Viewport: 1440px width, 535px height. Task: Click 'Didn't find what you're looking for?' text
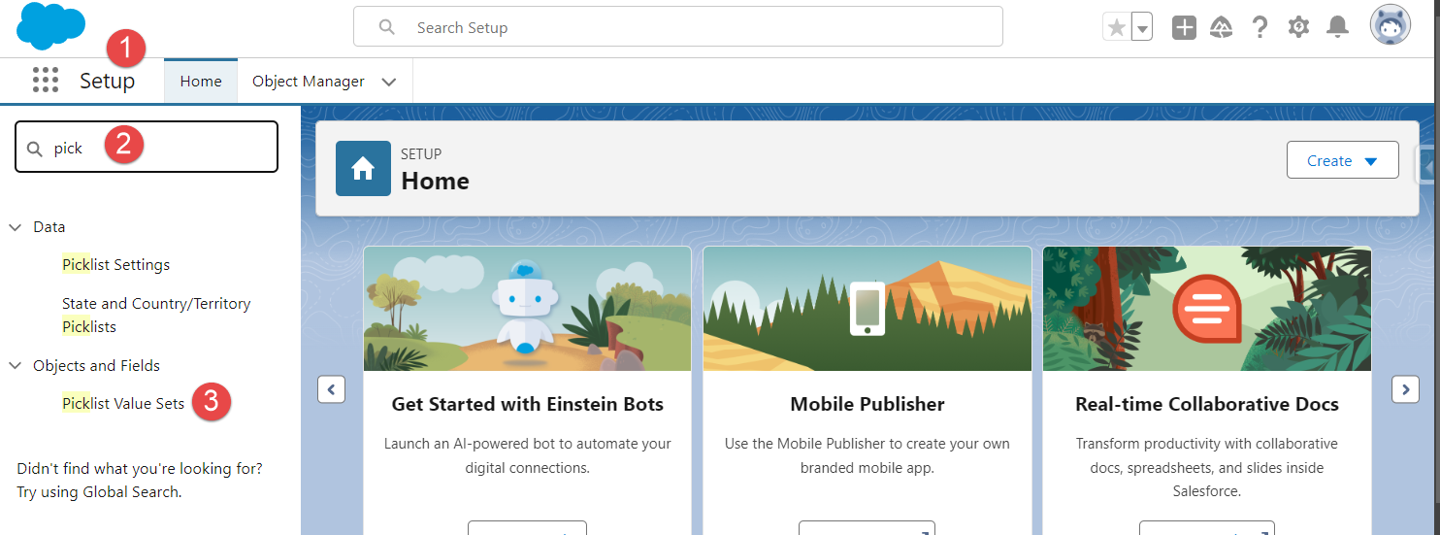point(140,468)
